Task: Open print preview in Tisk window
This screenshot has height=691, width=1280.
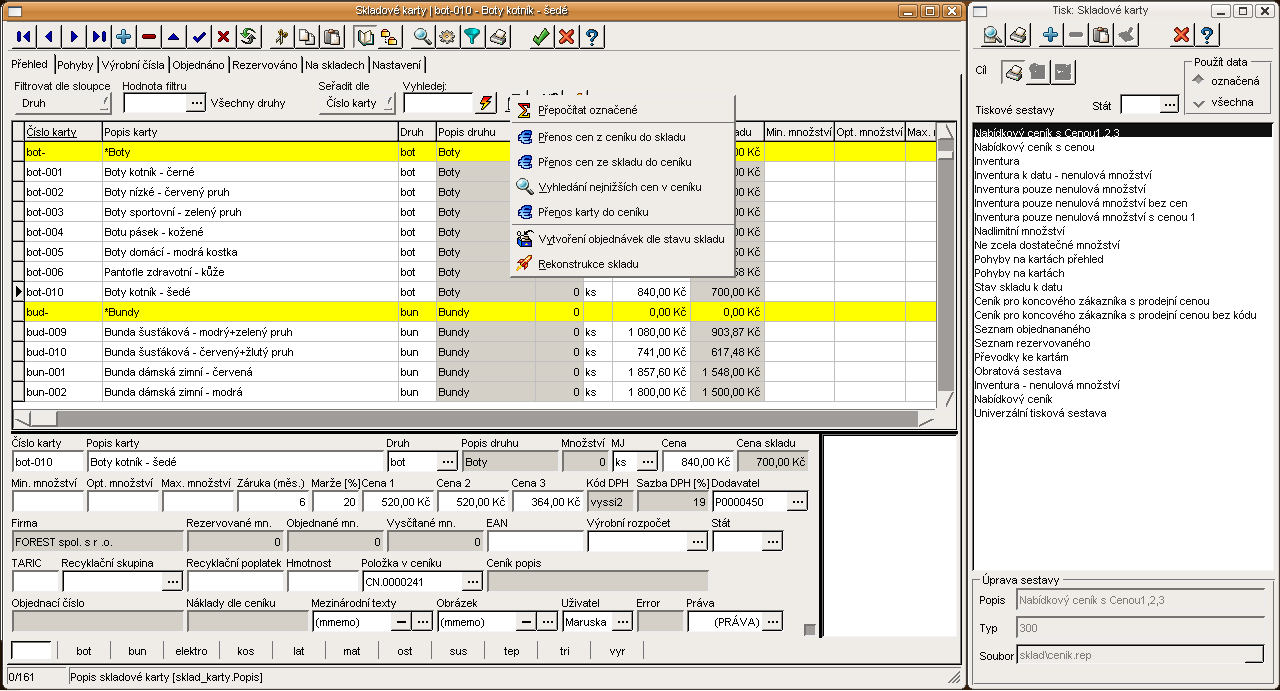Action: (x=993, y=36)
